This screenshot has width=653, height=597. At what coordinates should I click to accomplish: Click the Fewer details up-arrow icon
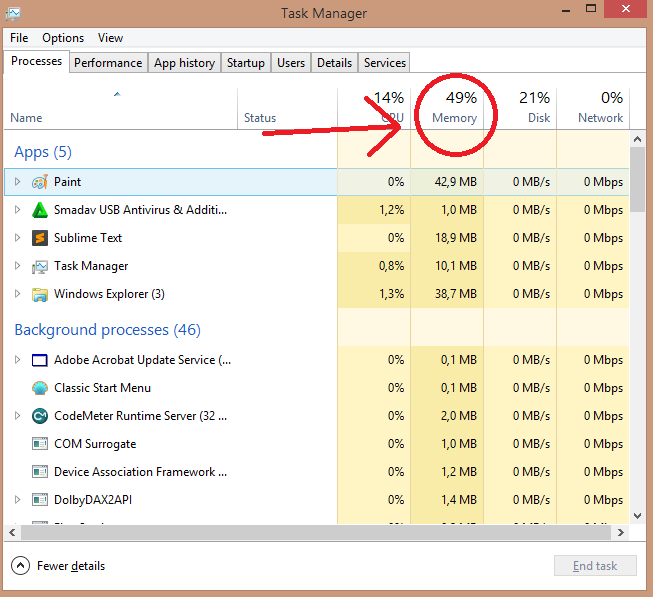coord(20,566)
